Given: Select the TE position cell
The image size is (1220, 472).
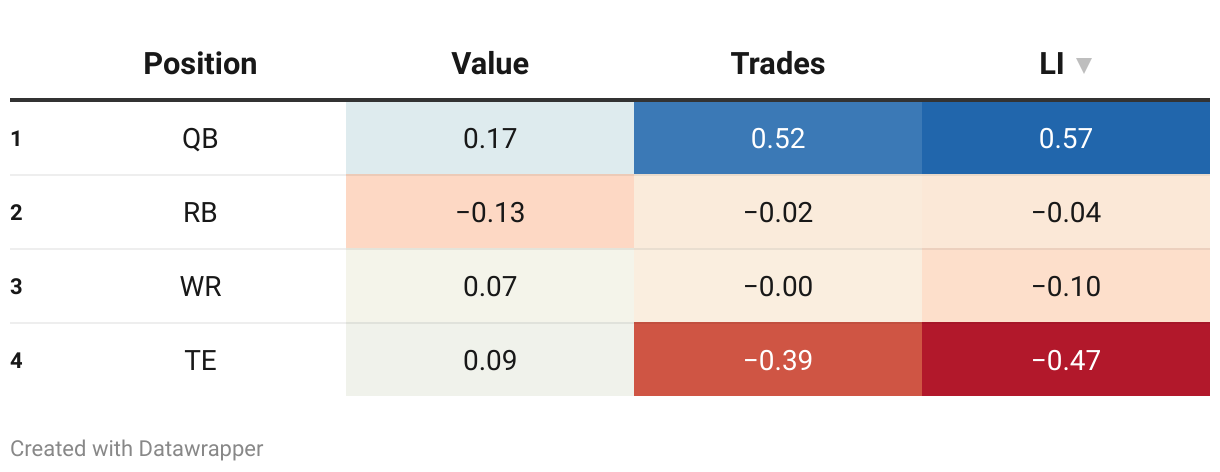Looking at the screenshot, I should [200, 360].
